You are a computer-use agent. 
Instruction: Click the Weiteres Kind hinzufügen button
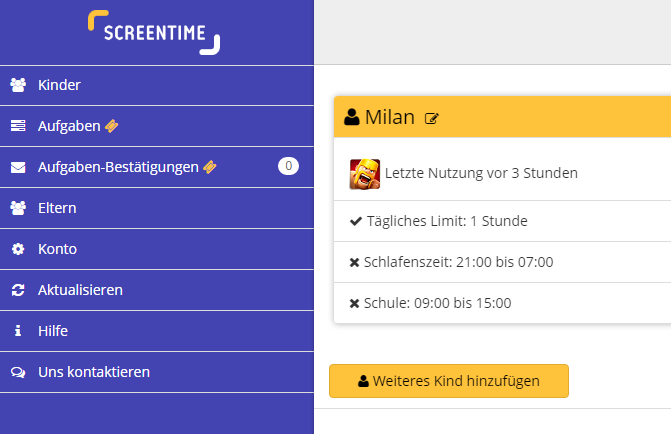449,381
